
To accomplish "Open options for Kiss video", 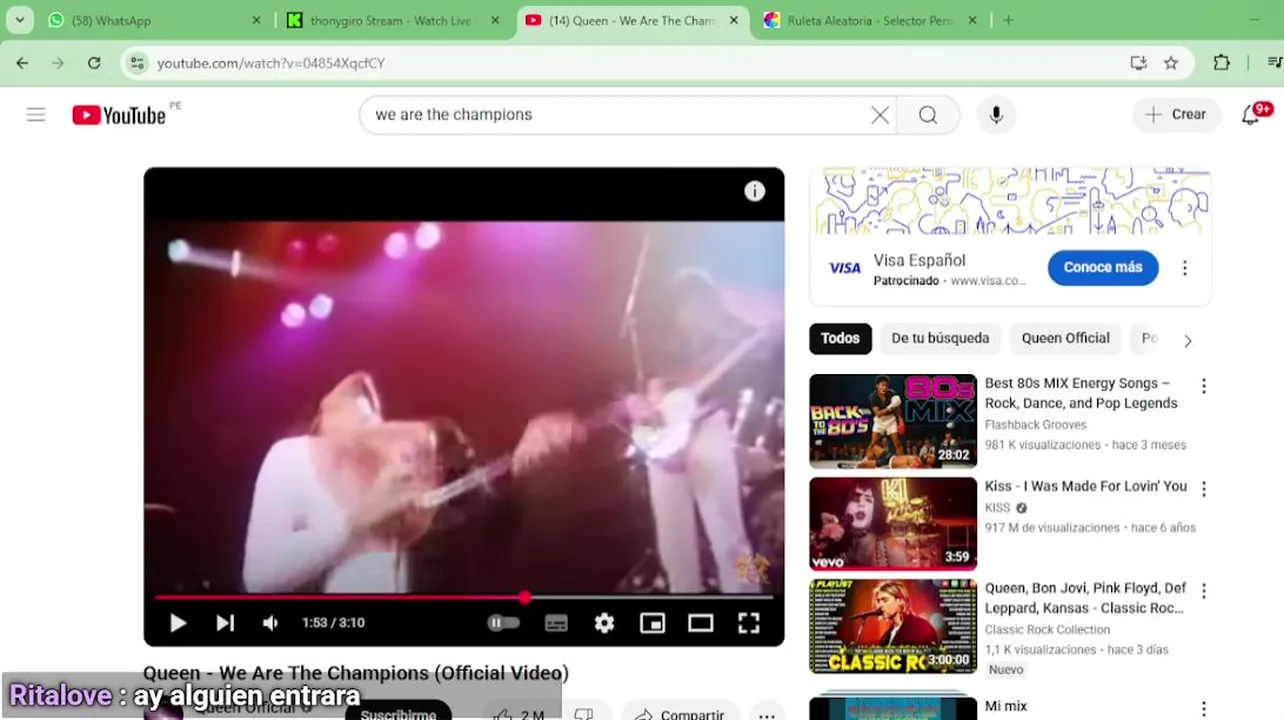I will click(1204, 489).
